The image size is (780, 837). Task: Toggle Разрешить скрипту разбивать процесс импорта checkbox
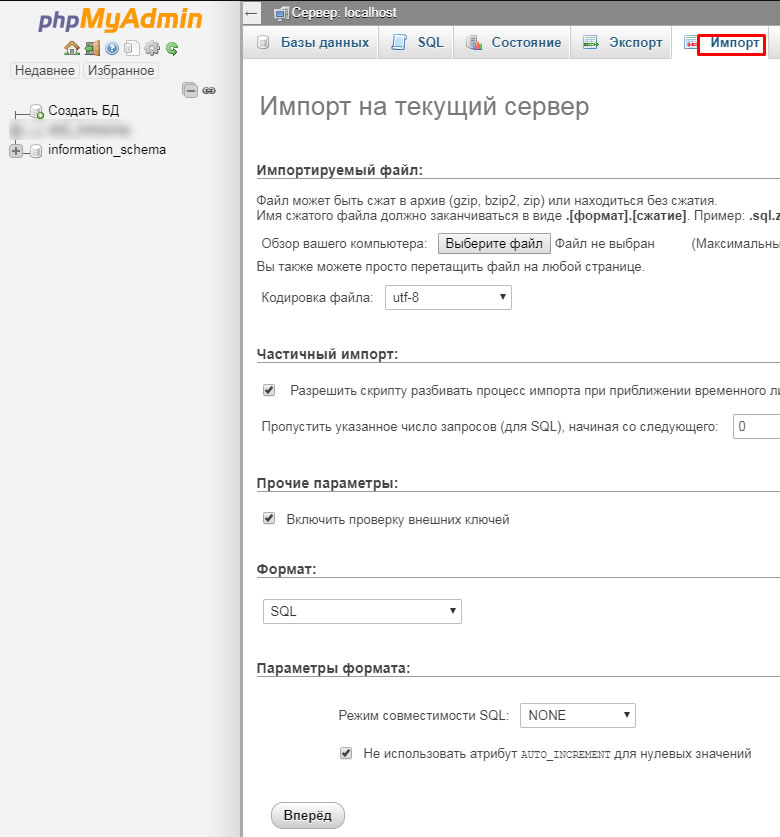tap(269, 390)
